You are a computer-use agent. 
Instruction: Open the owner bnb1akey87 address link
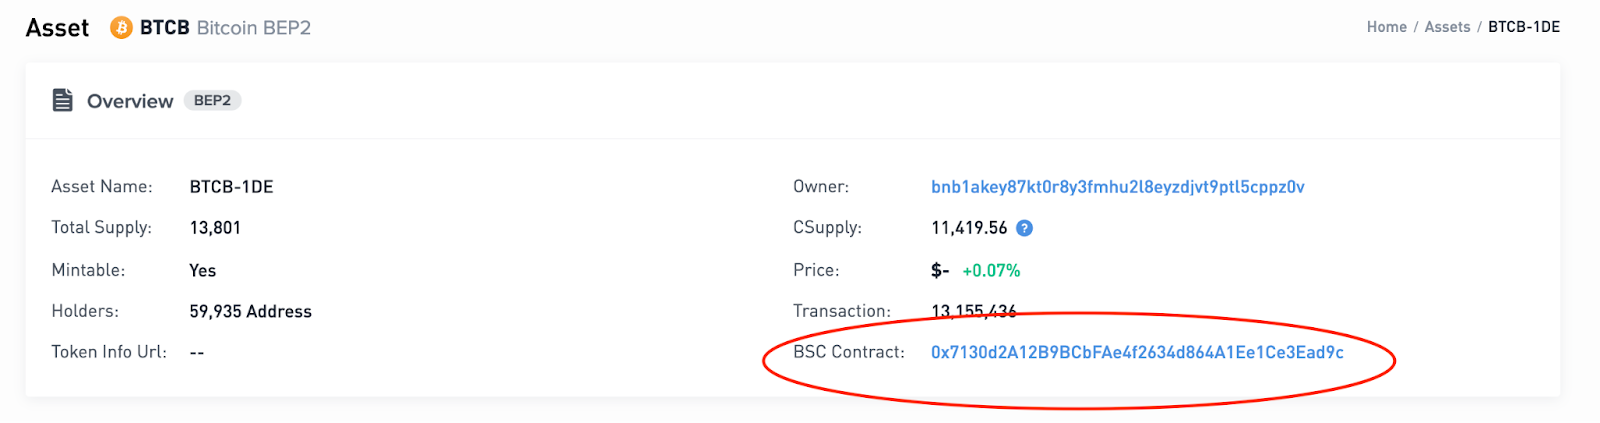(1117, 187)
